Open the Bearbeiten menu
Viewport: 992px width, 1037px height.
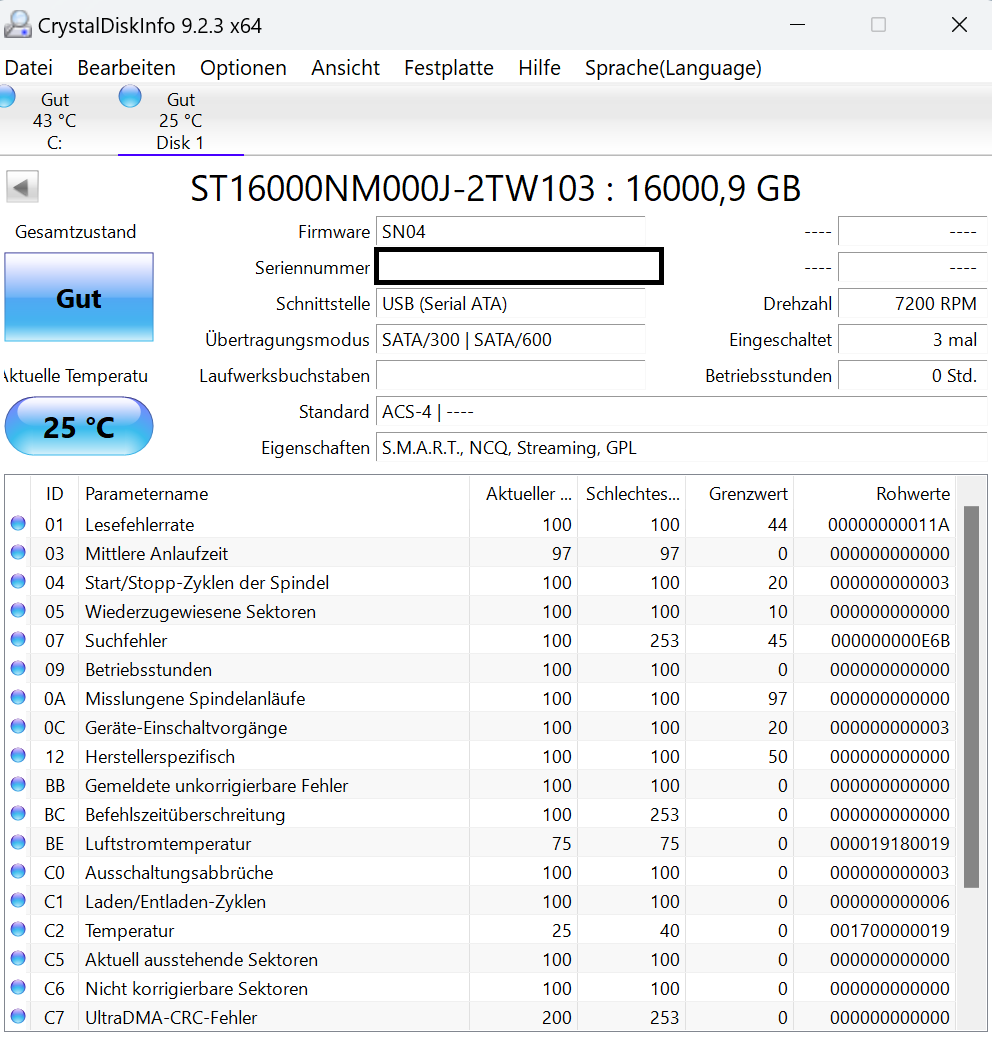click(x=126, y=68)
